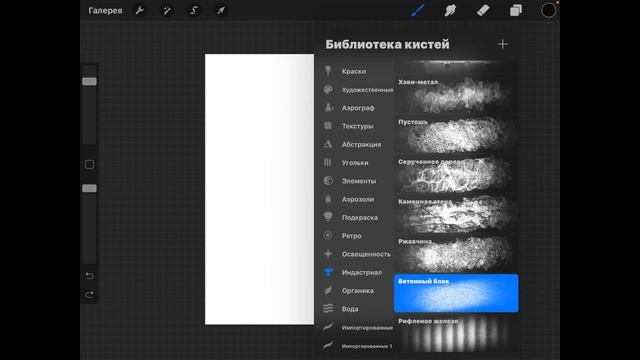Screen dimensions: 640x360
Task: Choose the Хэви-метал brush
Action: click(x=456, y=94)
